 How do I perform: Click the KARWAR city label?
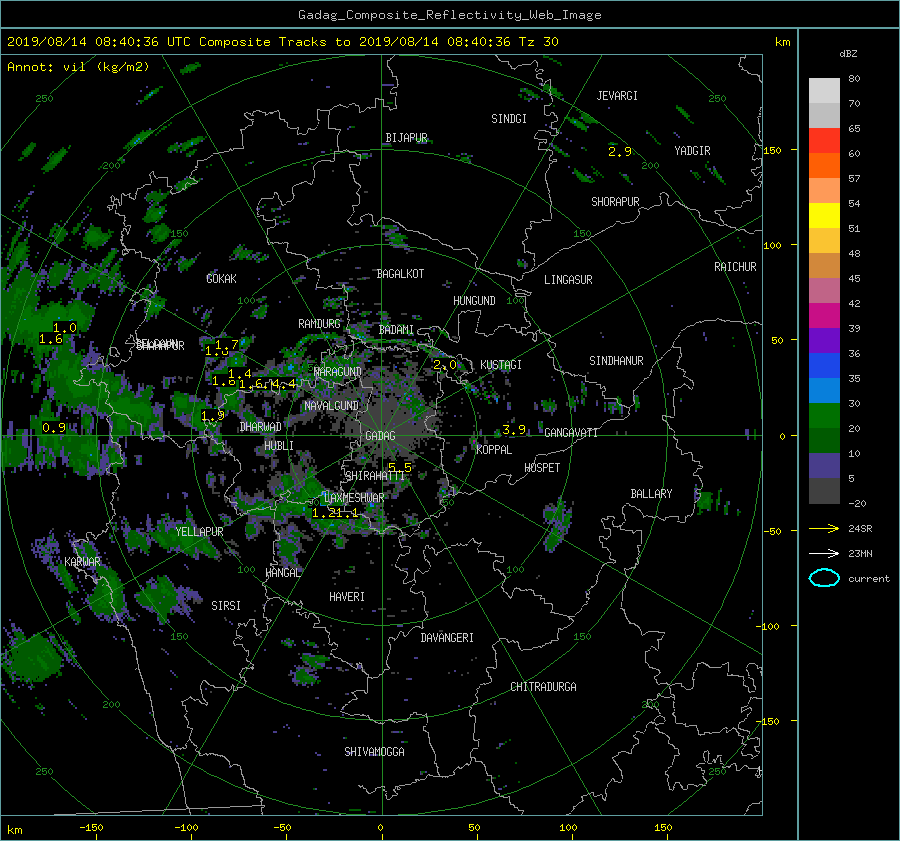click(83, 562)
